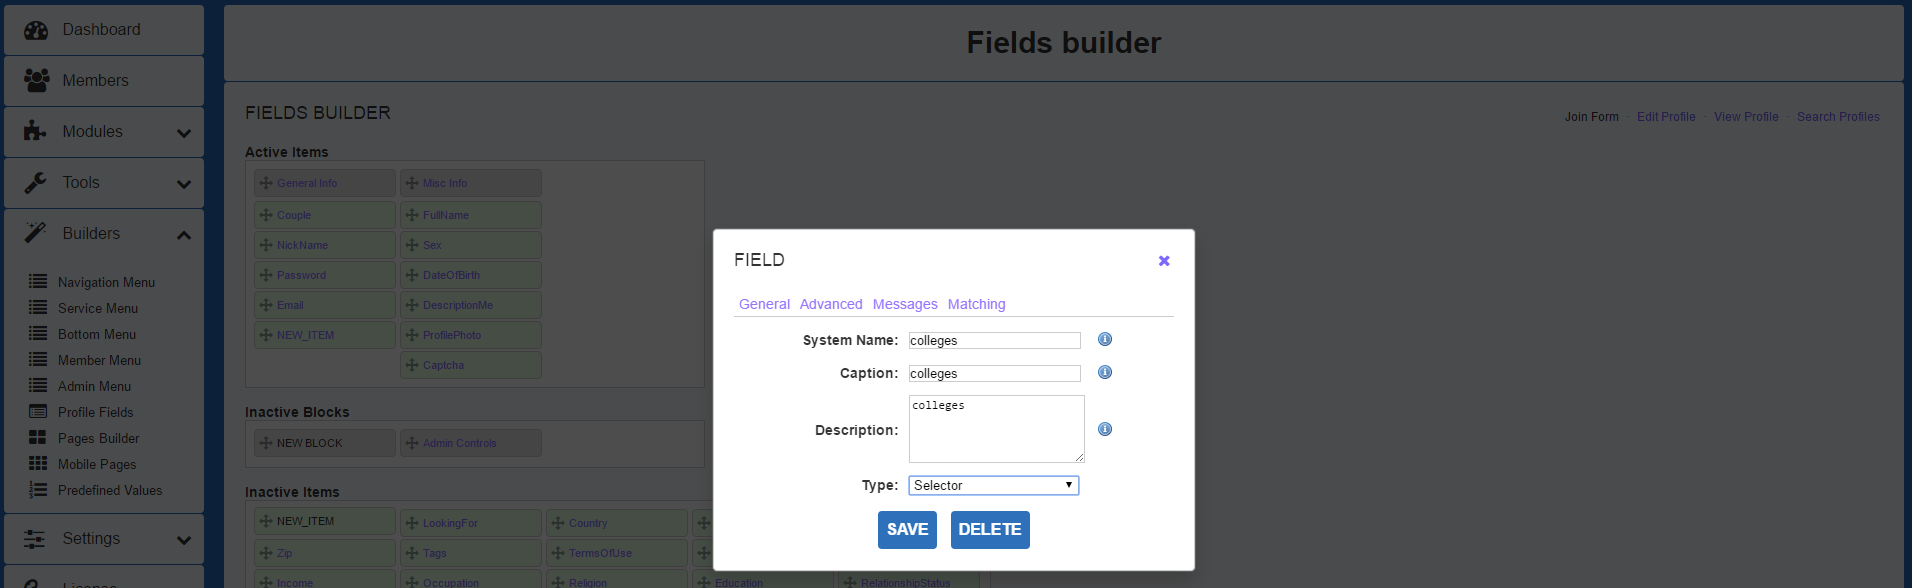
Task: Click the Members group icon
Action: pyautogui.click(x=36, y=80)
